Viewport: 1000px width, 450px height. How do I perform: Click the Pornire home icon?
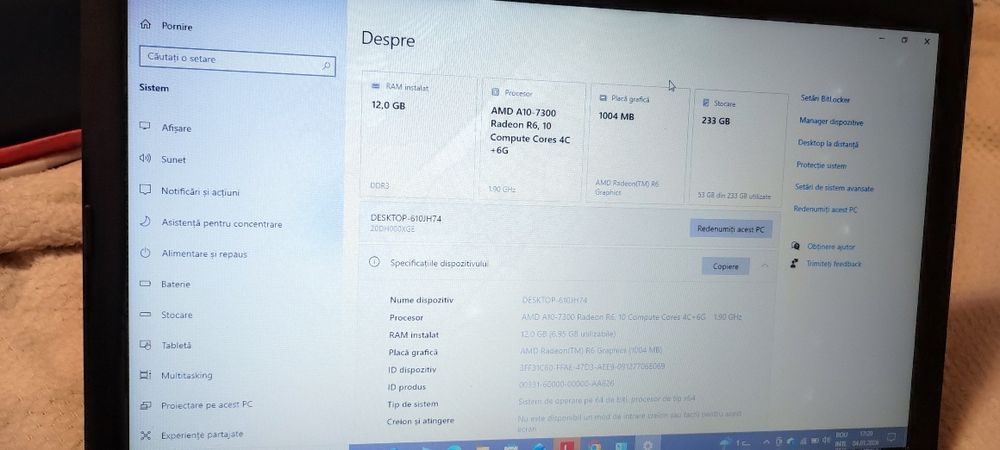145,24
